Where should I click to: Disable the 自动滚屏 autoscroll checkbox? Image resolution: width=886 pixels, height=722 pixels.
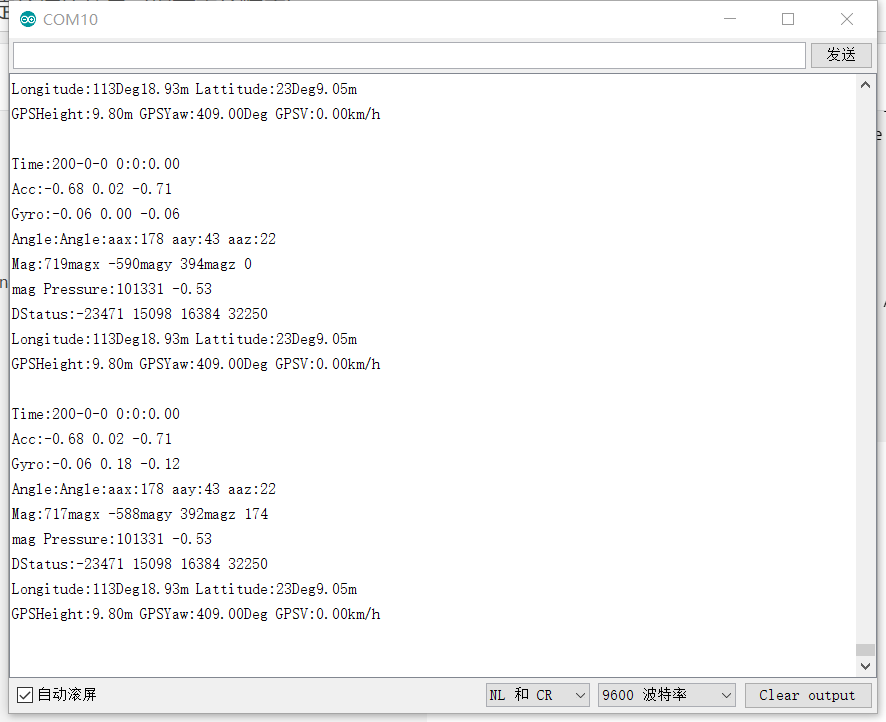point(22,695)
